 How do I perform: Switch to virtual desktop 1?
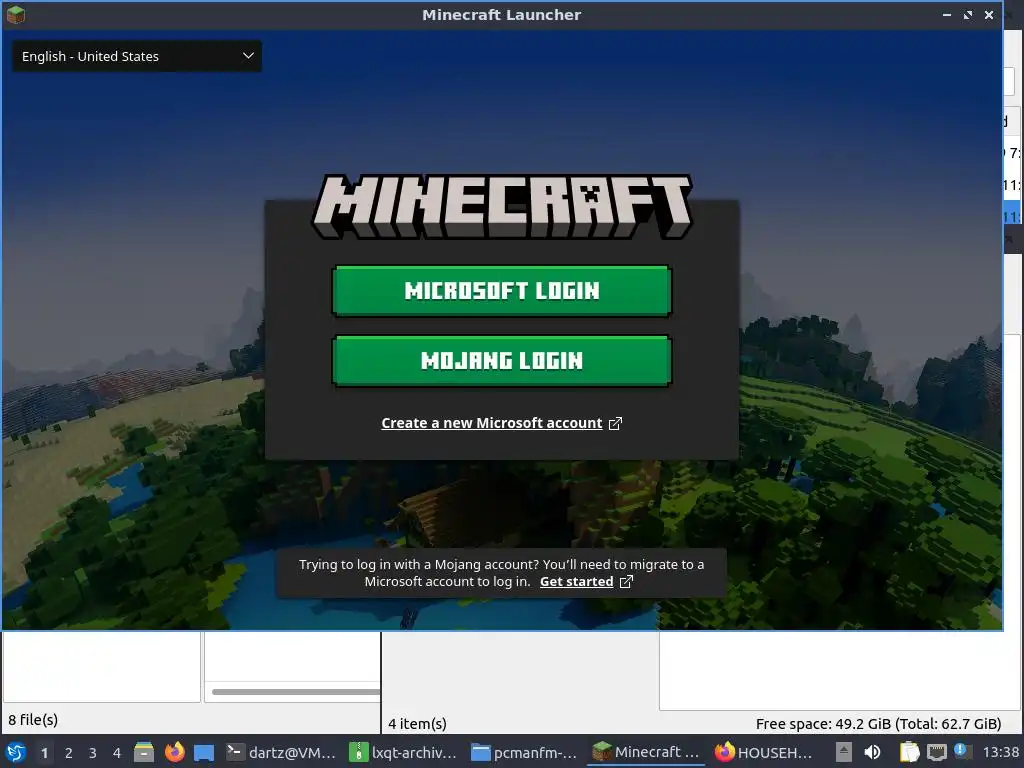tap(44, 753)
